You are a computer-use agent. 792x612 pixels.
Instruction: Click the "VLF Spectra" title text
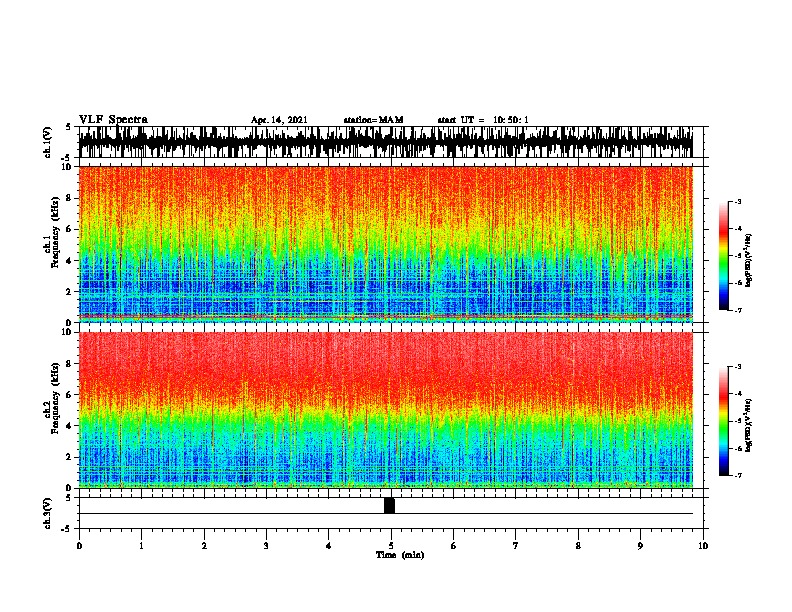[x=113, y=120]
